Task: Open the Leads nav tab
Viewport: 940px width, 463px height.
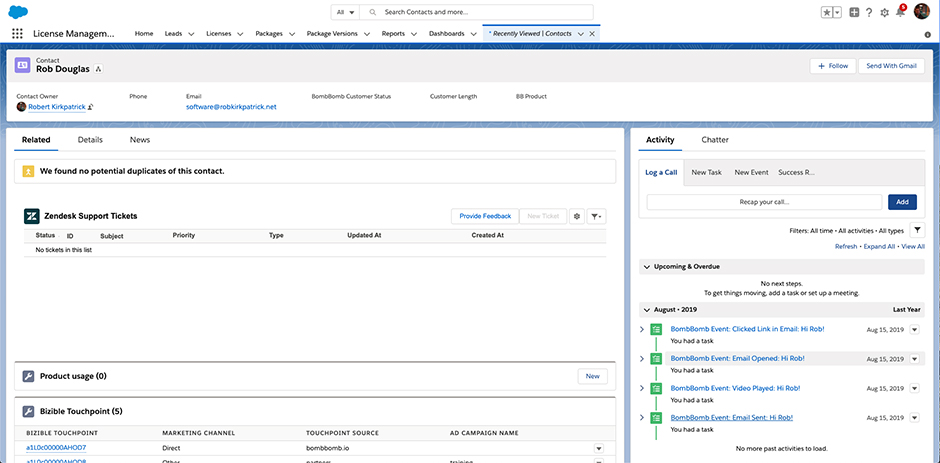Action: click(174, 34)
